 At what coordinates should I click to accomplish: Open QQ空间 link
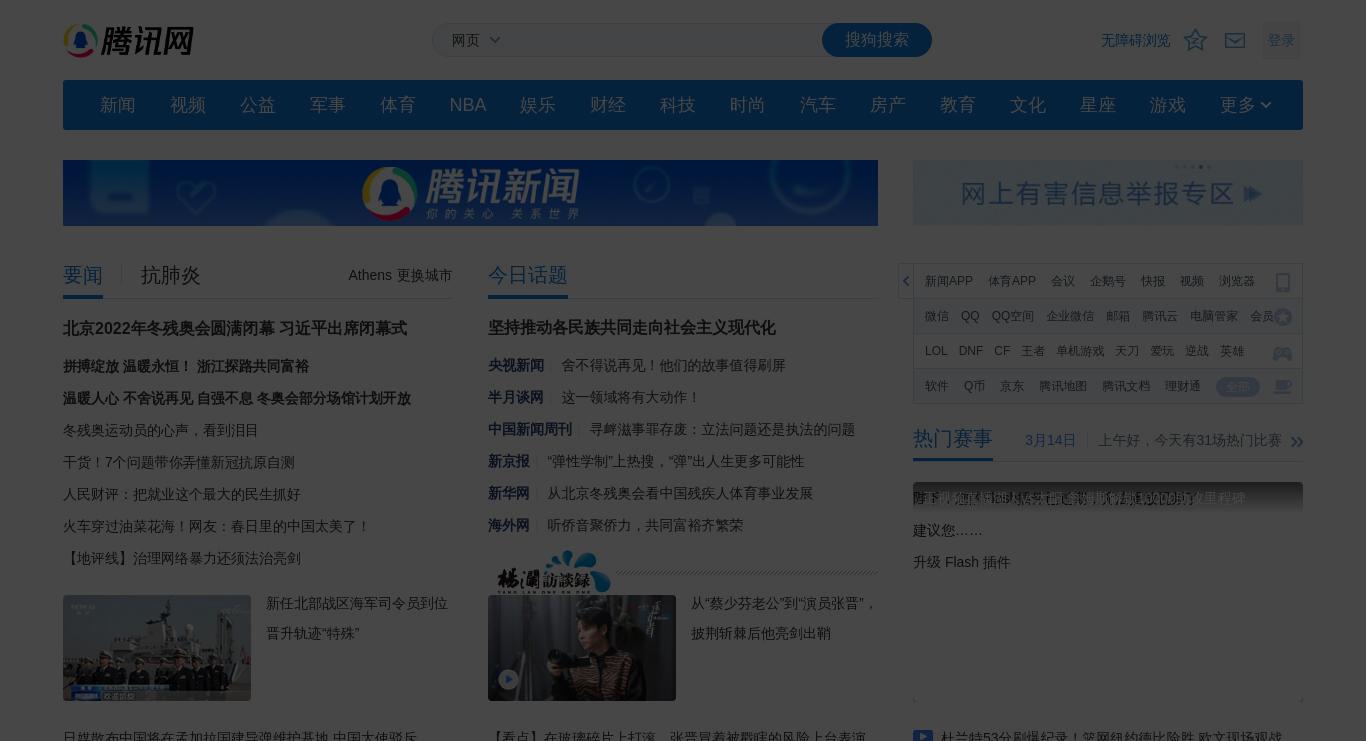pyautogui.click(x=1013, y=316)
